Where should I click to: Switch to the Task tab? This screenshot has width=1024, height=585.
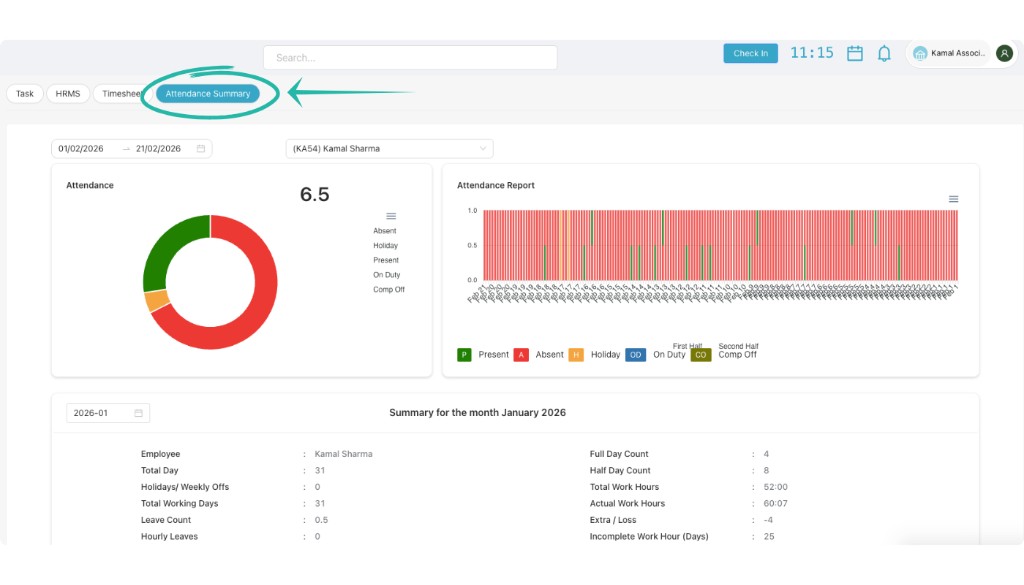[25, 94]
